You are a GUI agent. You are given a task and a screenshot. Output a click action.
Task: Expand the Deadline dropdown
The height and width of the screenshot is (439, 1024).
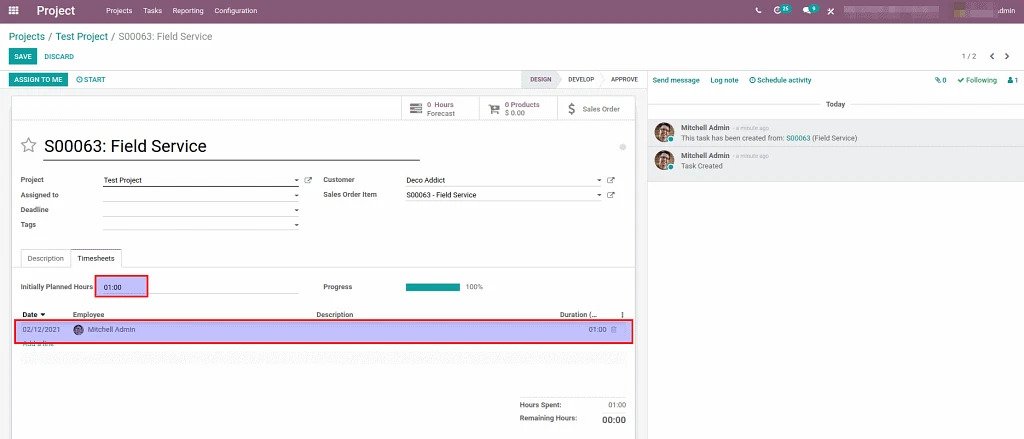click(296, 210)
